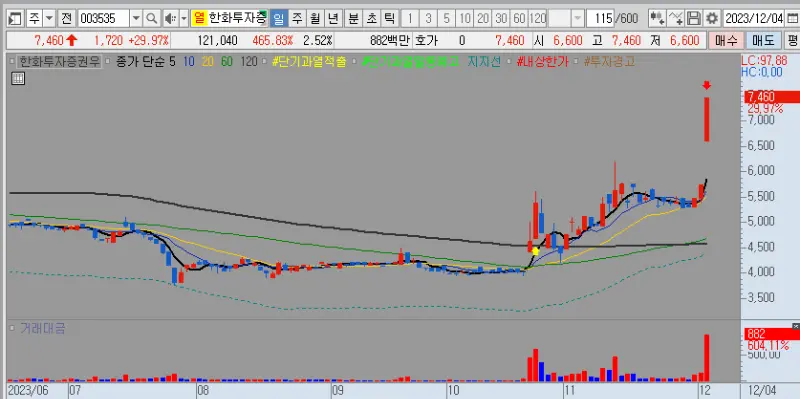Click the panel layout icon at toolbar start
The image size is (800, 399).
15,19
